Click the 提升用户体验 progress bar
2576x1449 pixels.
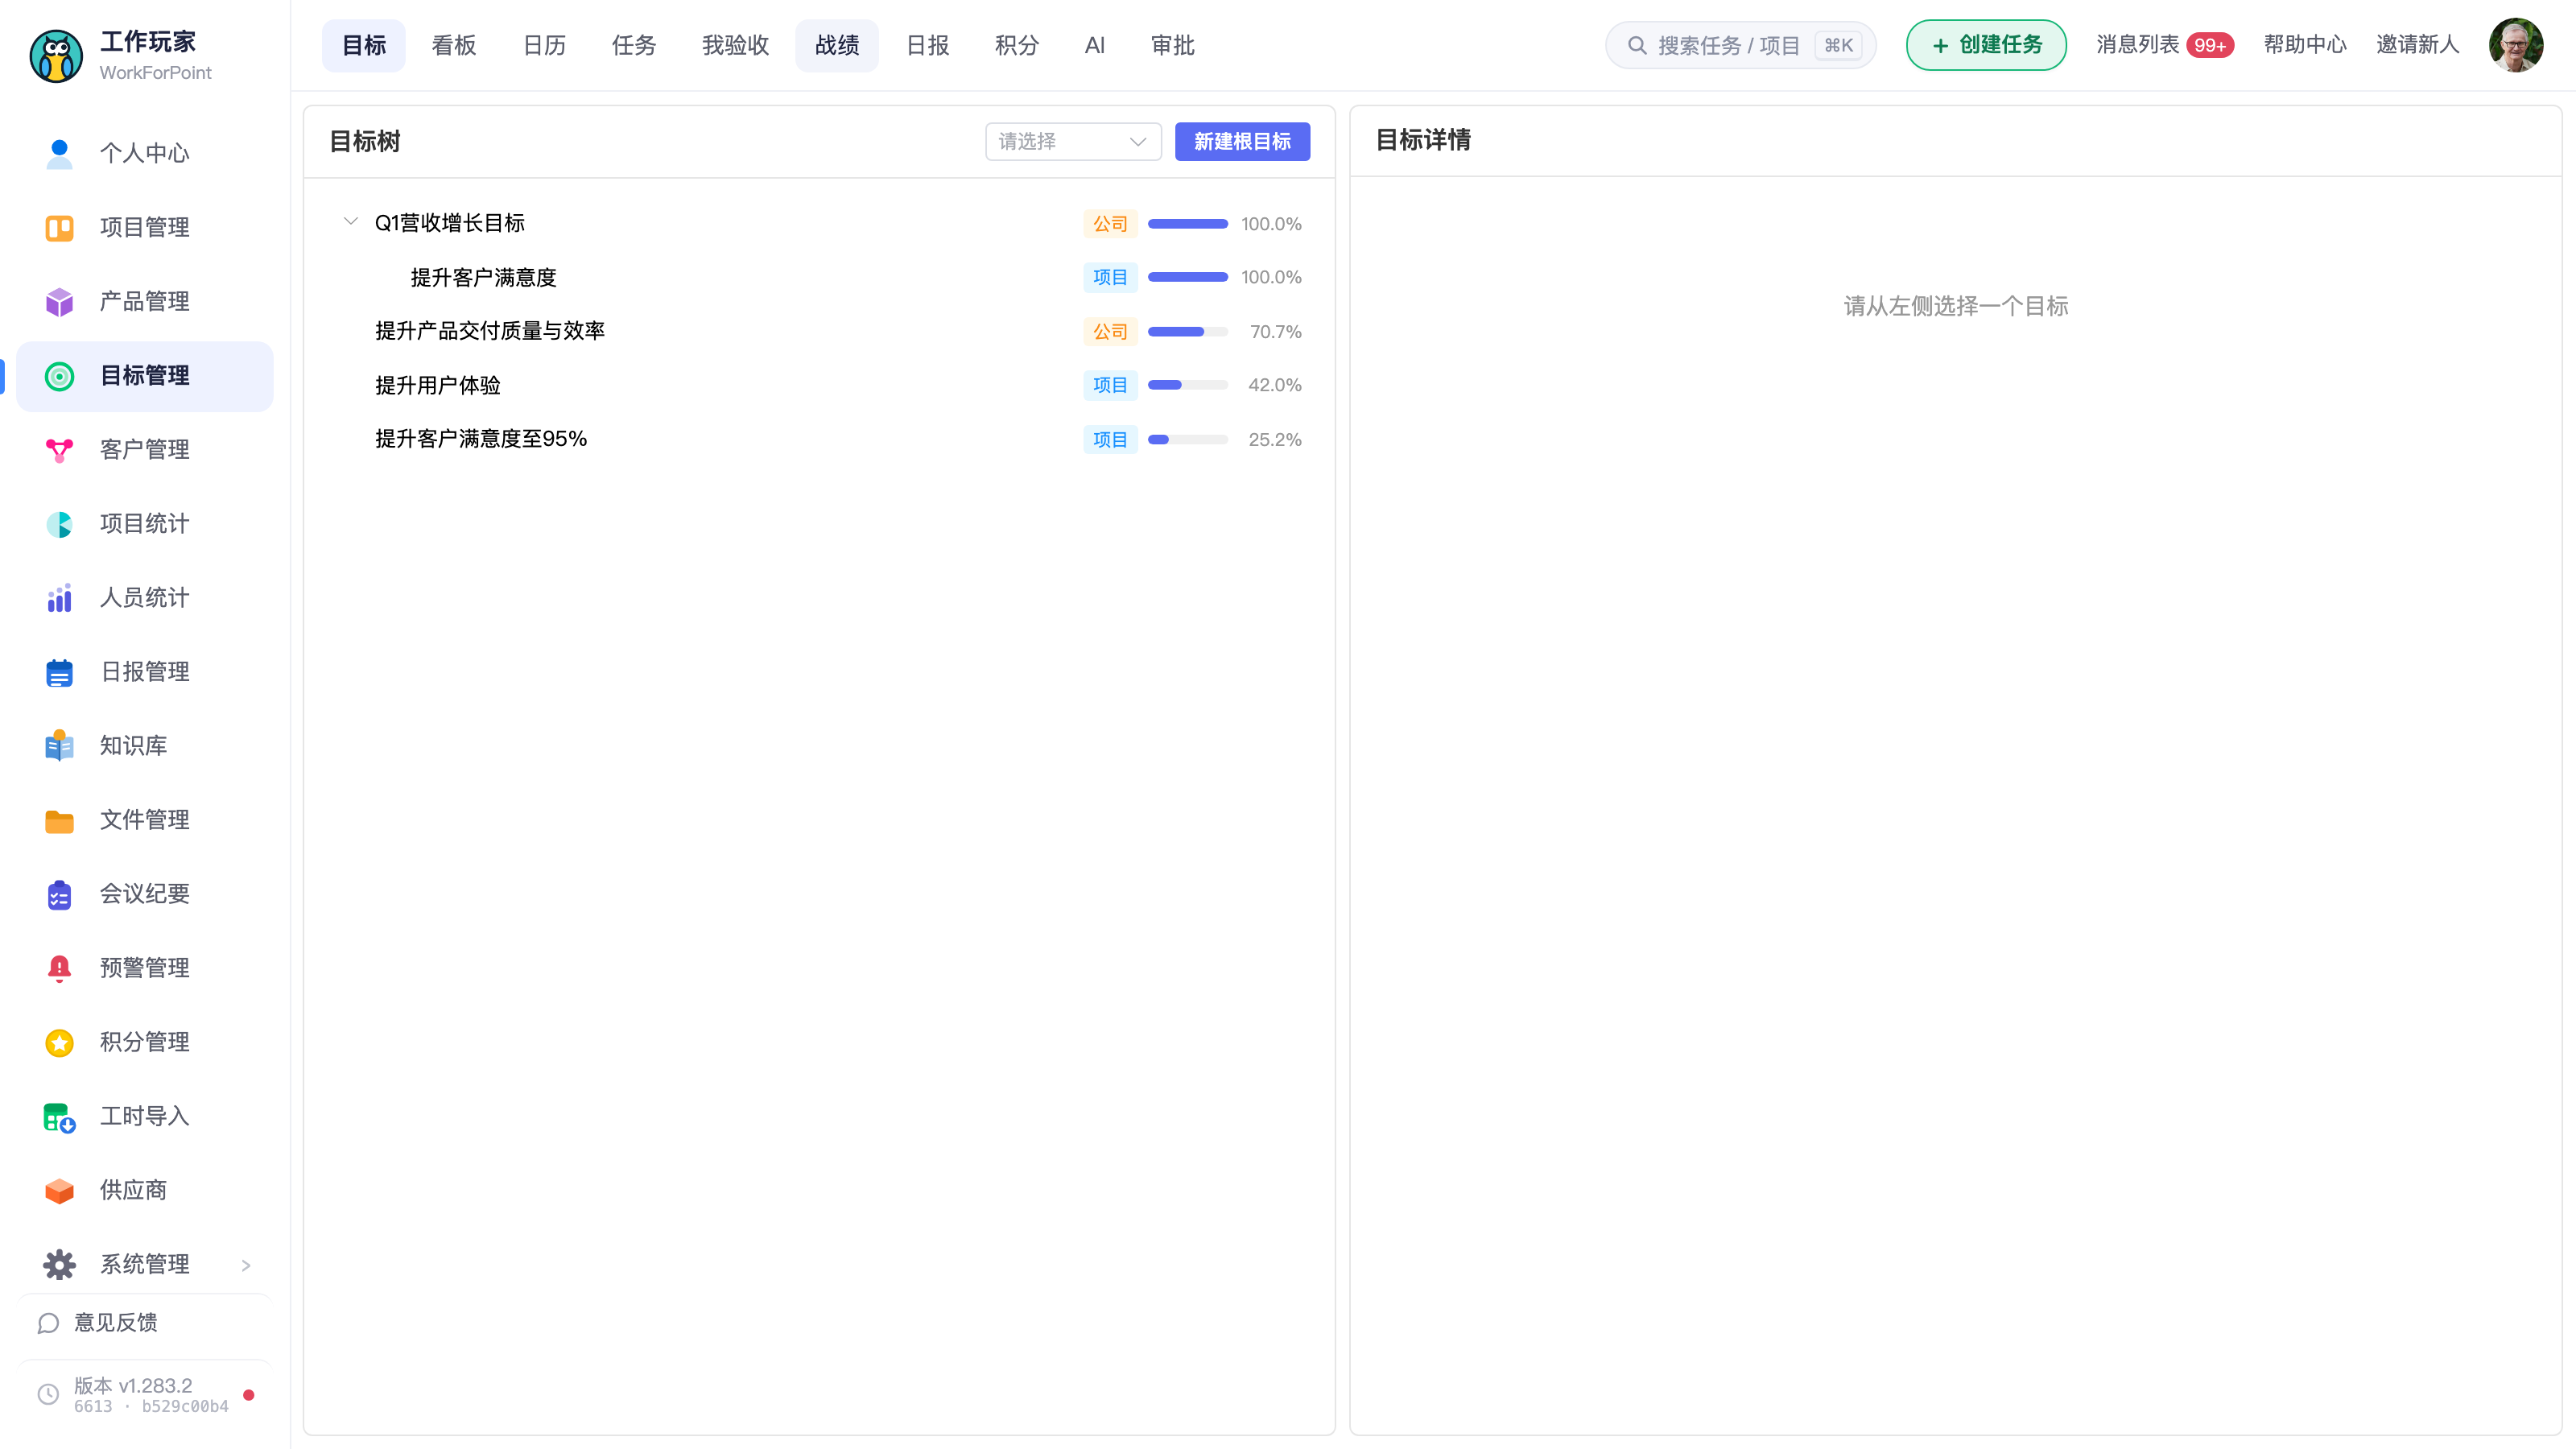[1188, 385]
